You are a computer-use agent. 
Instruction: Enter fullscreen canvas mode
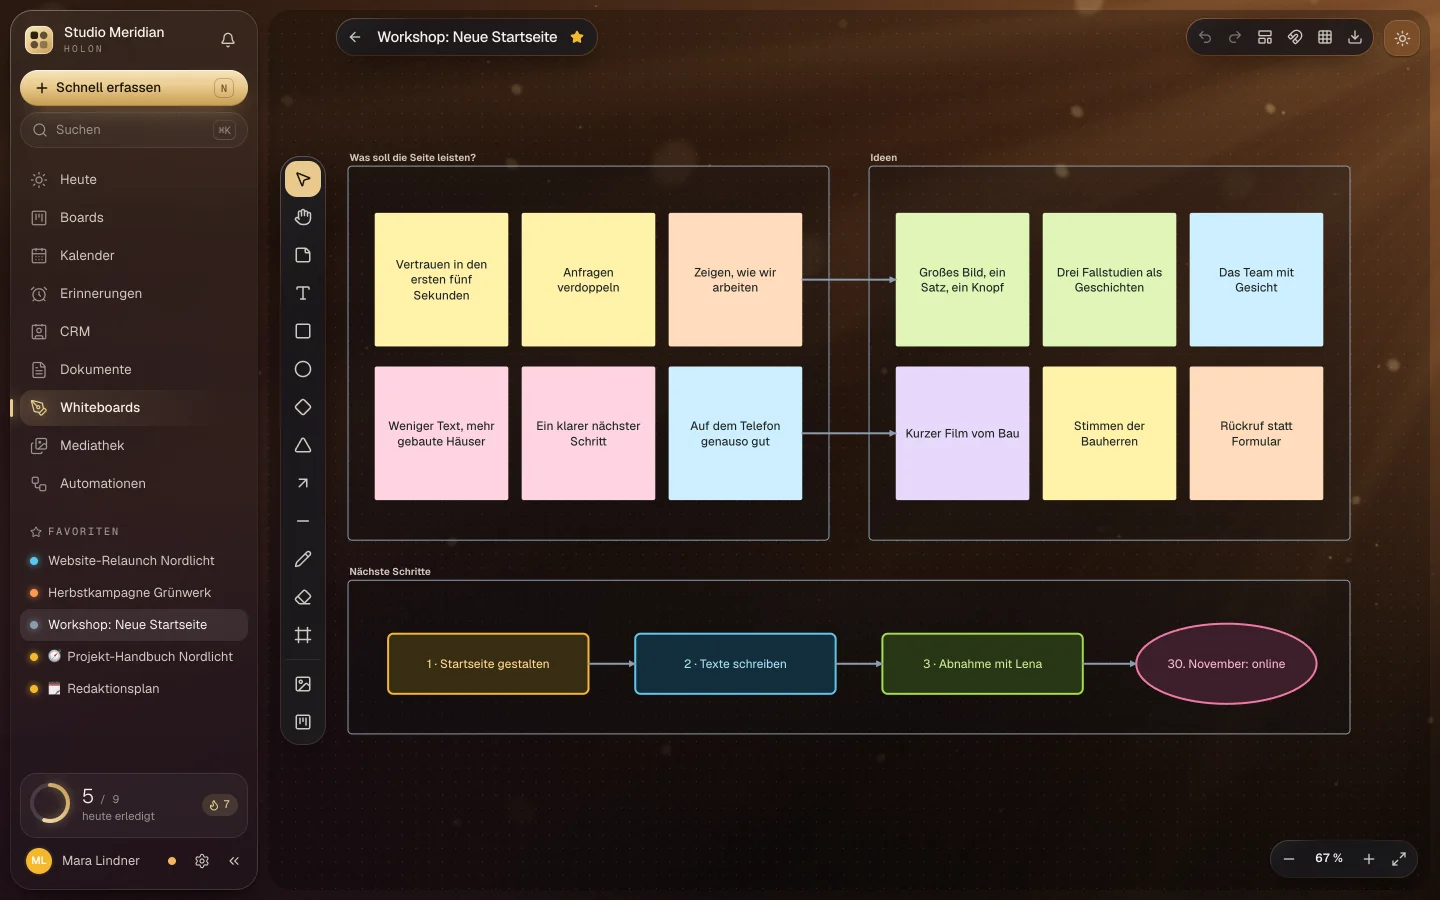pos(1399,859)
